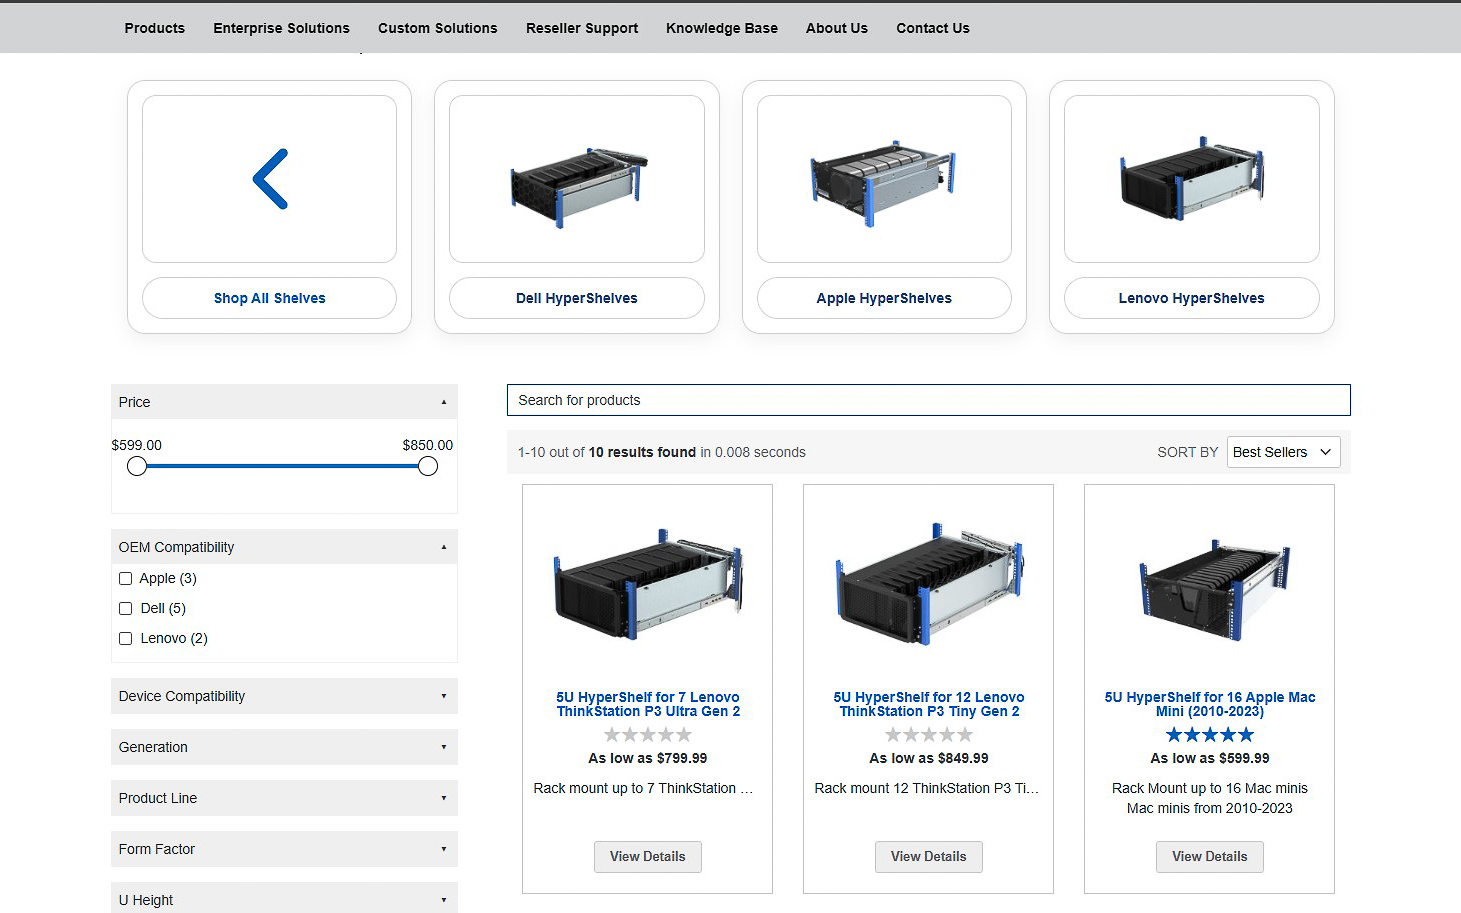Collapse the OEM Compatibility filter

(x=284, y=547)
